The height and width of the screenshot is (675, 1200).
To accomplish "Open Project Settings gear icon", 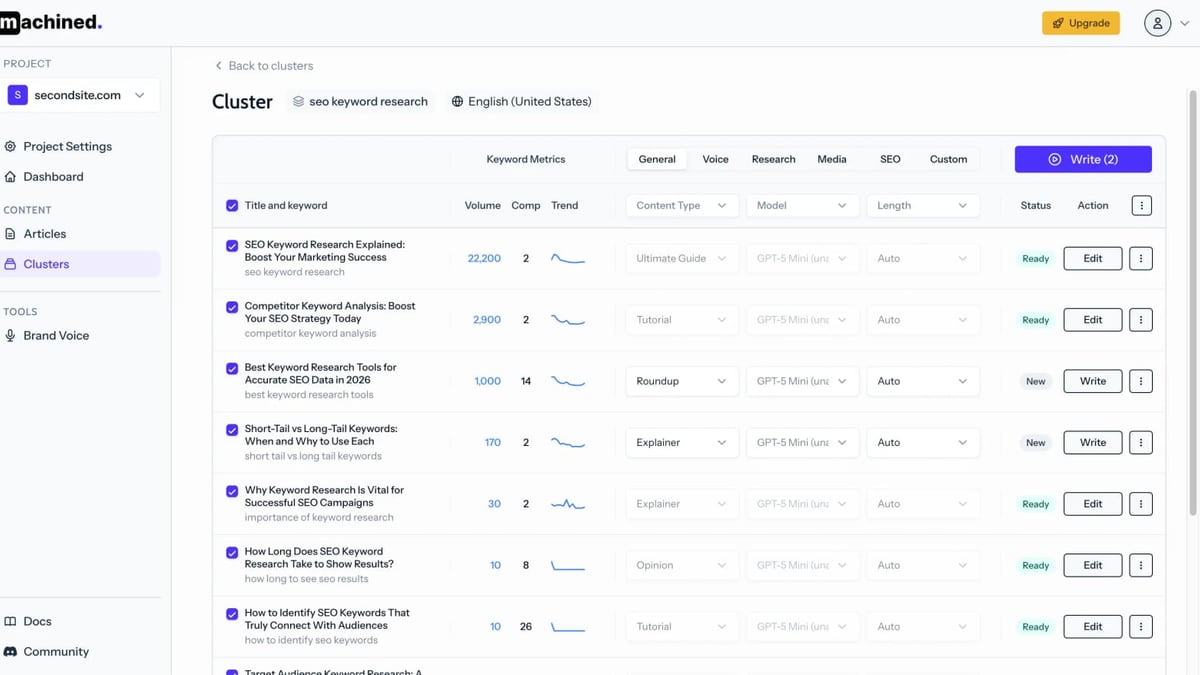I will point(11,146).
